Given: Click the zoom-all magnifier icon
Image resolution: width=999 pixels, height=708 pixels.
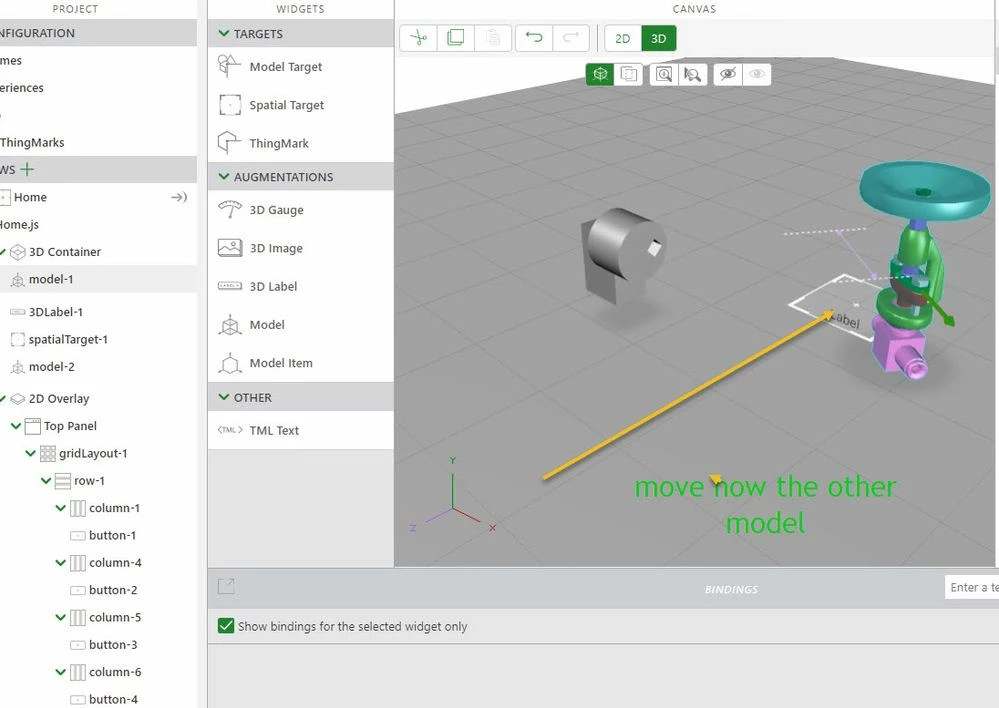Looking at the screenshot, I should (664, 75).
